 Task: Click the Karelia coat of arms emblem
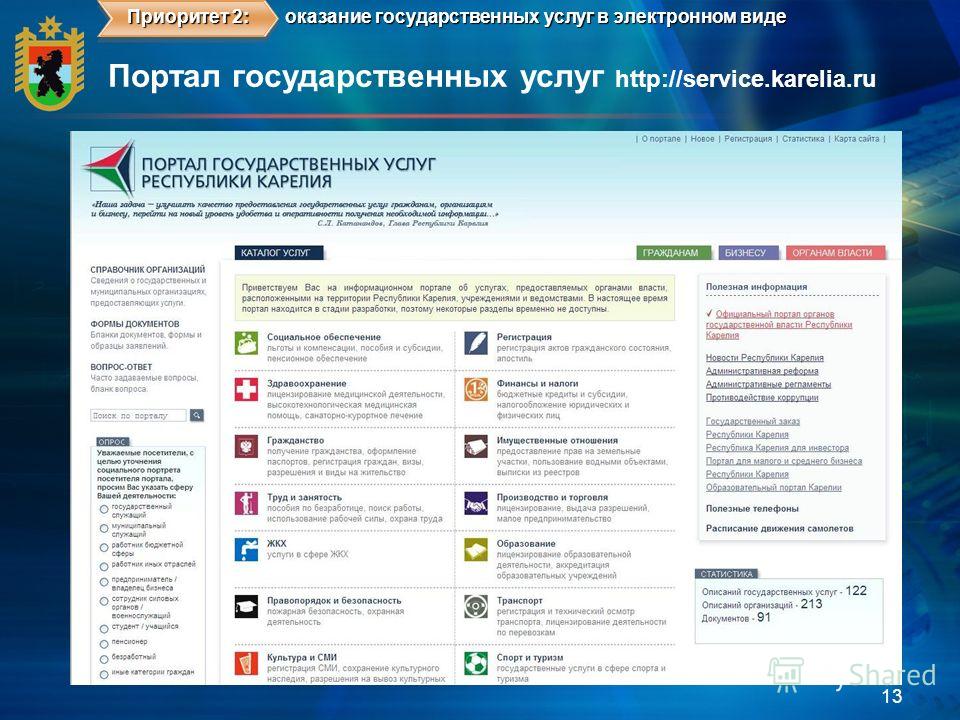click(49, 64)
